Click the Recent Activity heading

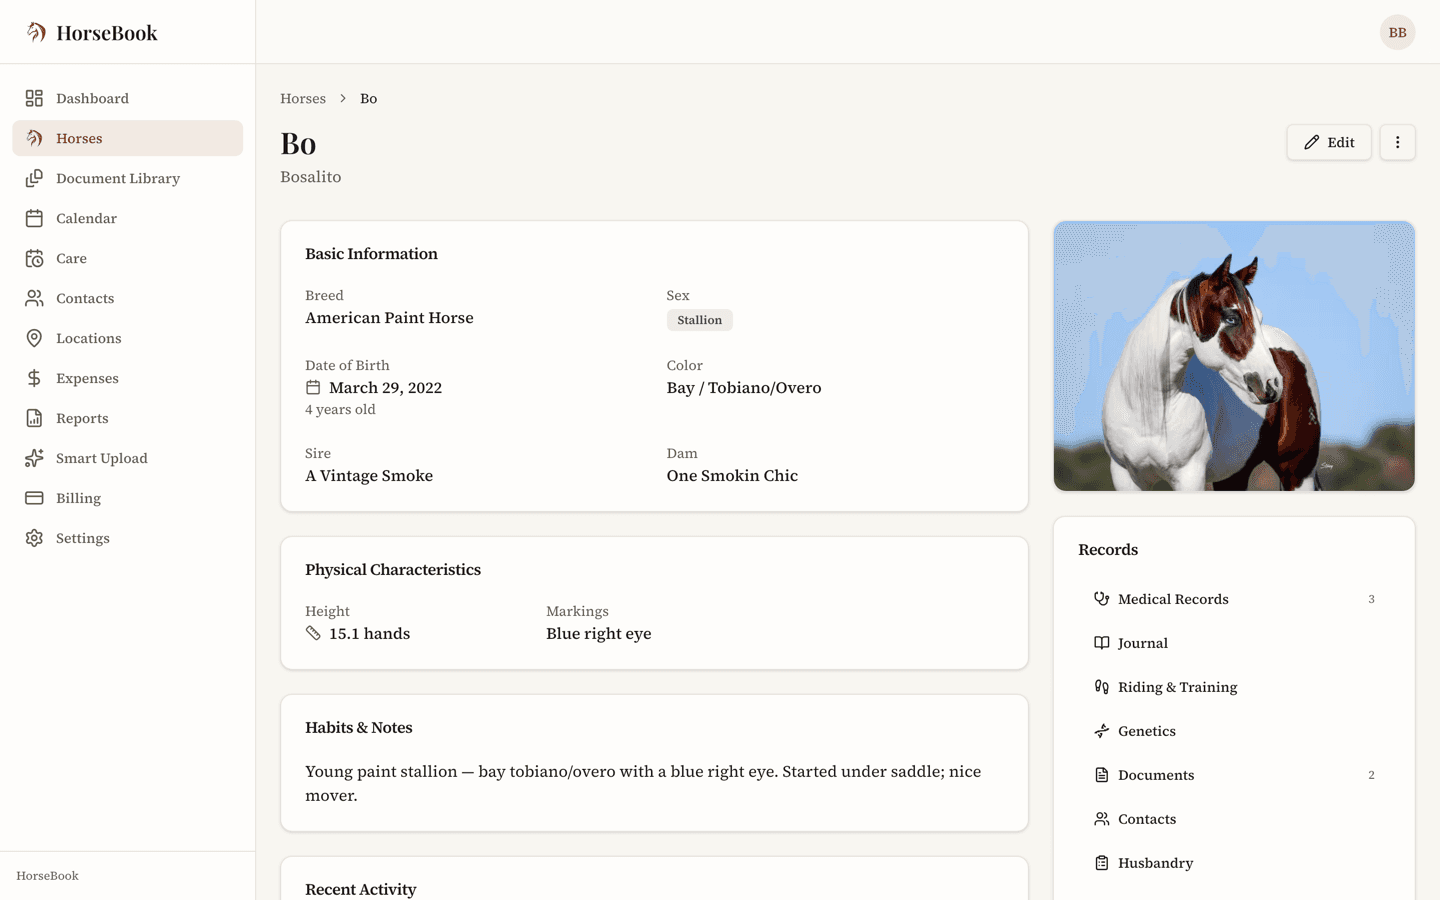coord(360,889)
